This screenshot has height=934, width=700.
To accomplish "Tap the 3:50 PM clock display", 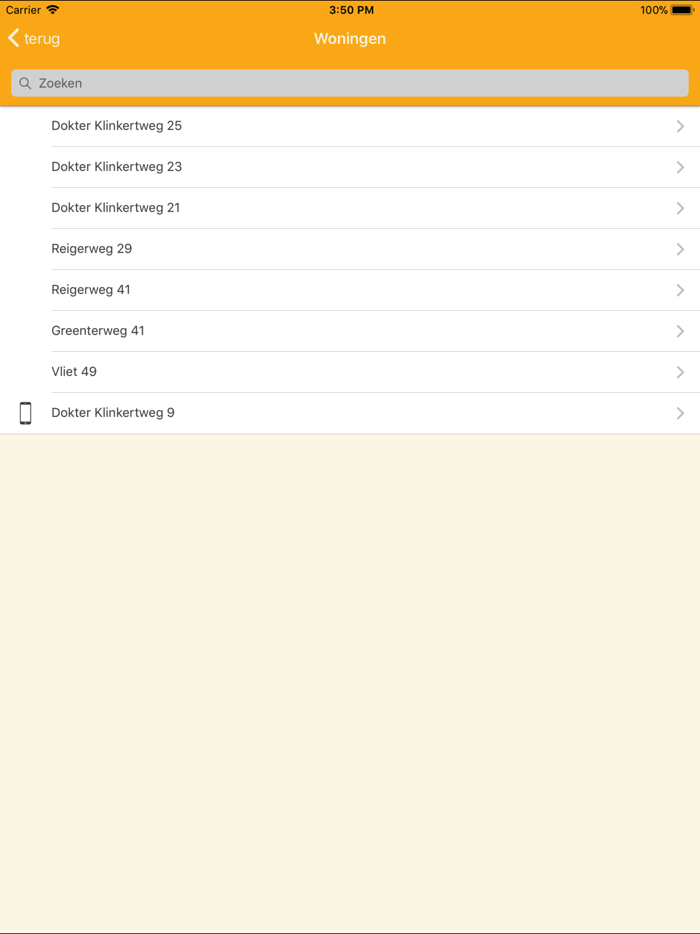I will (350, 9).
